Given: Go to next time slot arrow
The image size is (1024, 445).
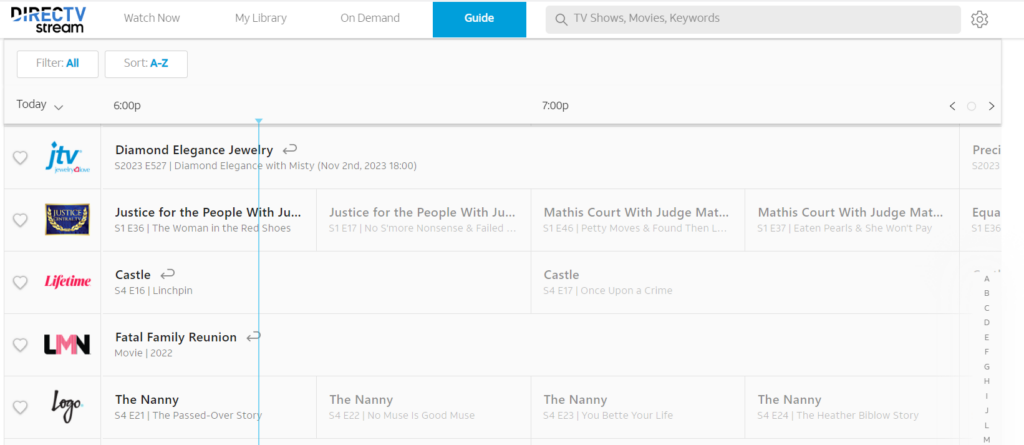Looking at the screenshot, I should pyautogui.click(x=991, y=106).
